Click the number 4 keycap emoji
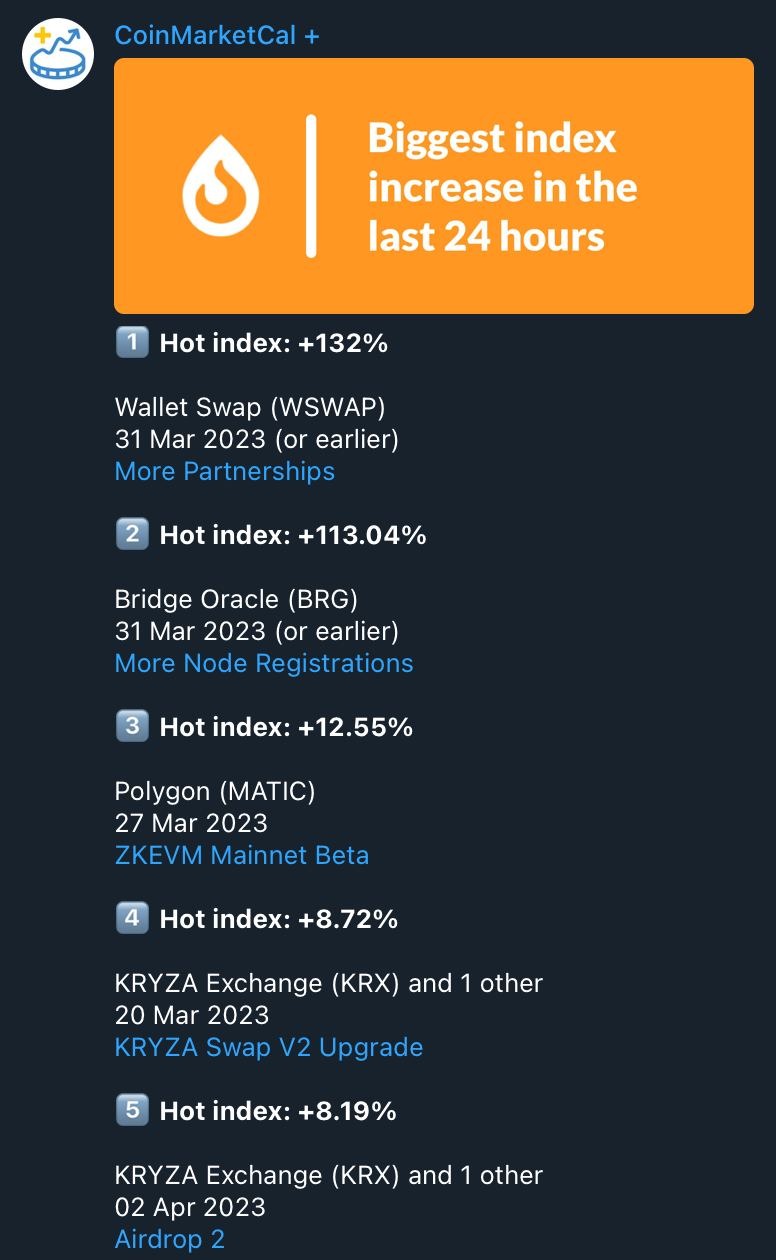776x1260 pixels. tap(132, 918)
